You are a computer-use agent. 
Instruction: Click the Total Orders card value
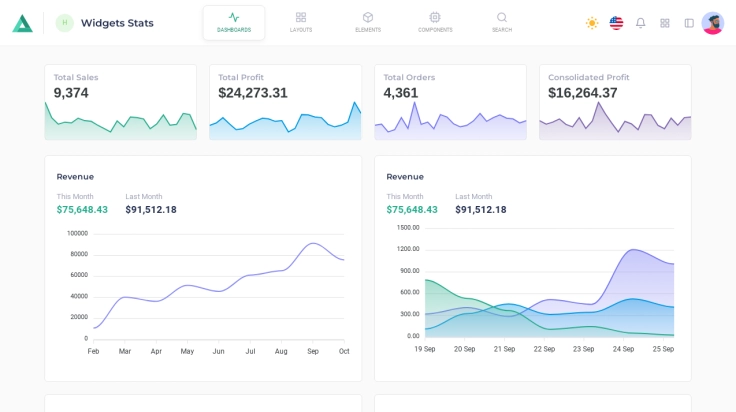click(401, 93)
